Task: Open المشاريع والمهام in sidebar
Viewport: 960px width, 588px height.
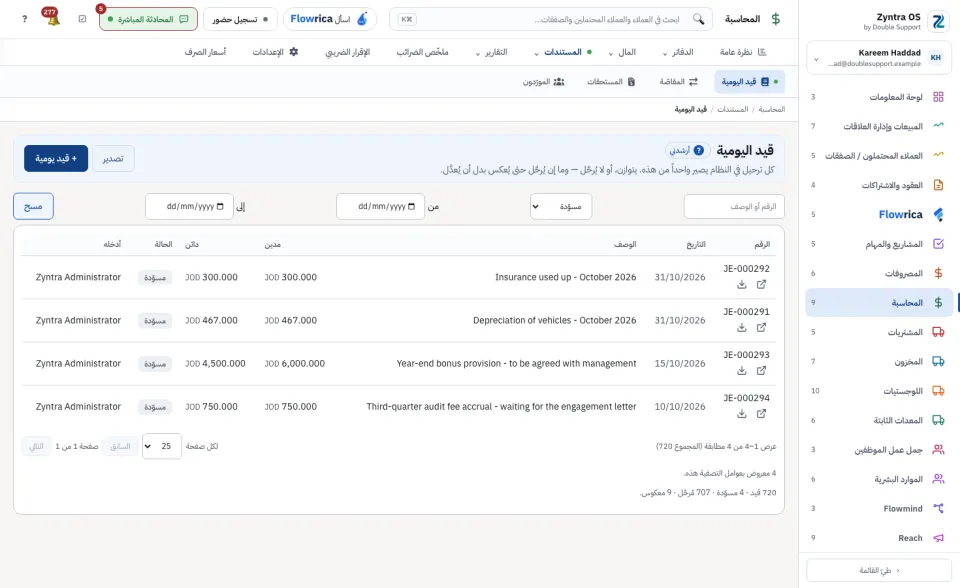Action: point(879,244)
